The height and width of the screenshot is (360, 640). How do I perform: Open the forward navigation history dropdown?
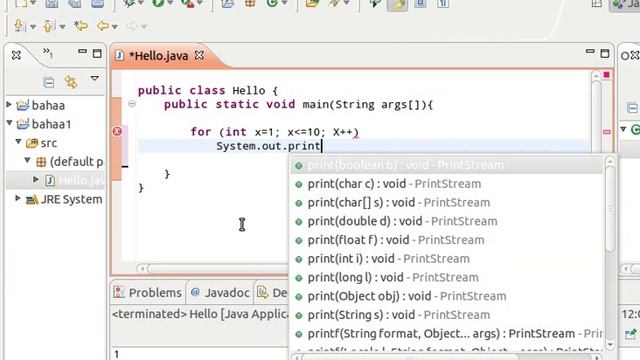144,27
